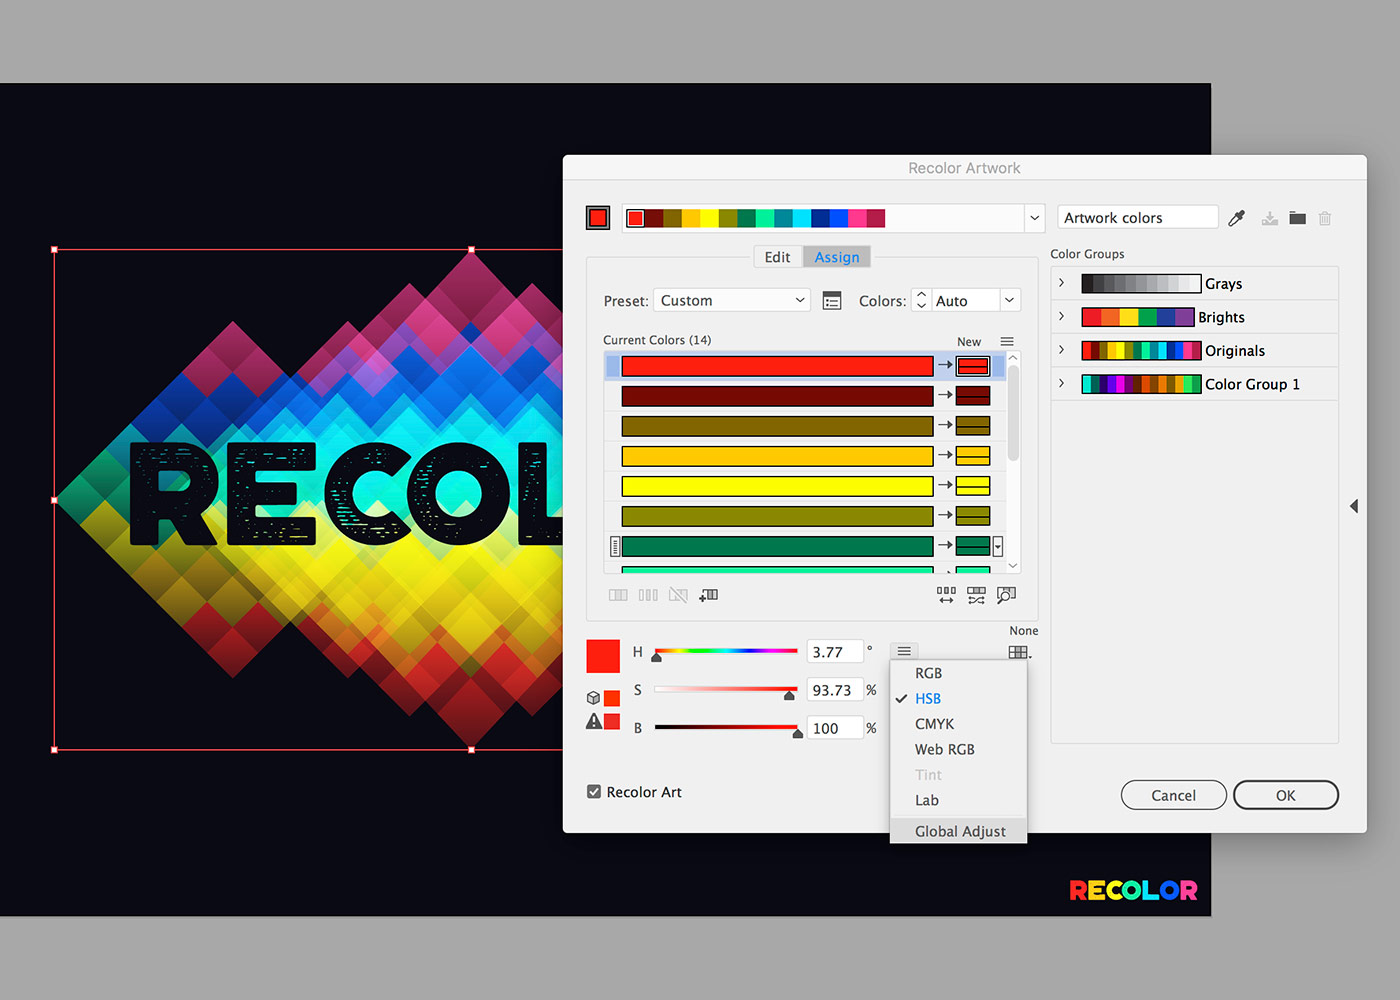
Task: Open the Color Reduction Options icon beside Preset
Action: 831,301
